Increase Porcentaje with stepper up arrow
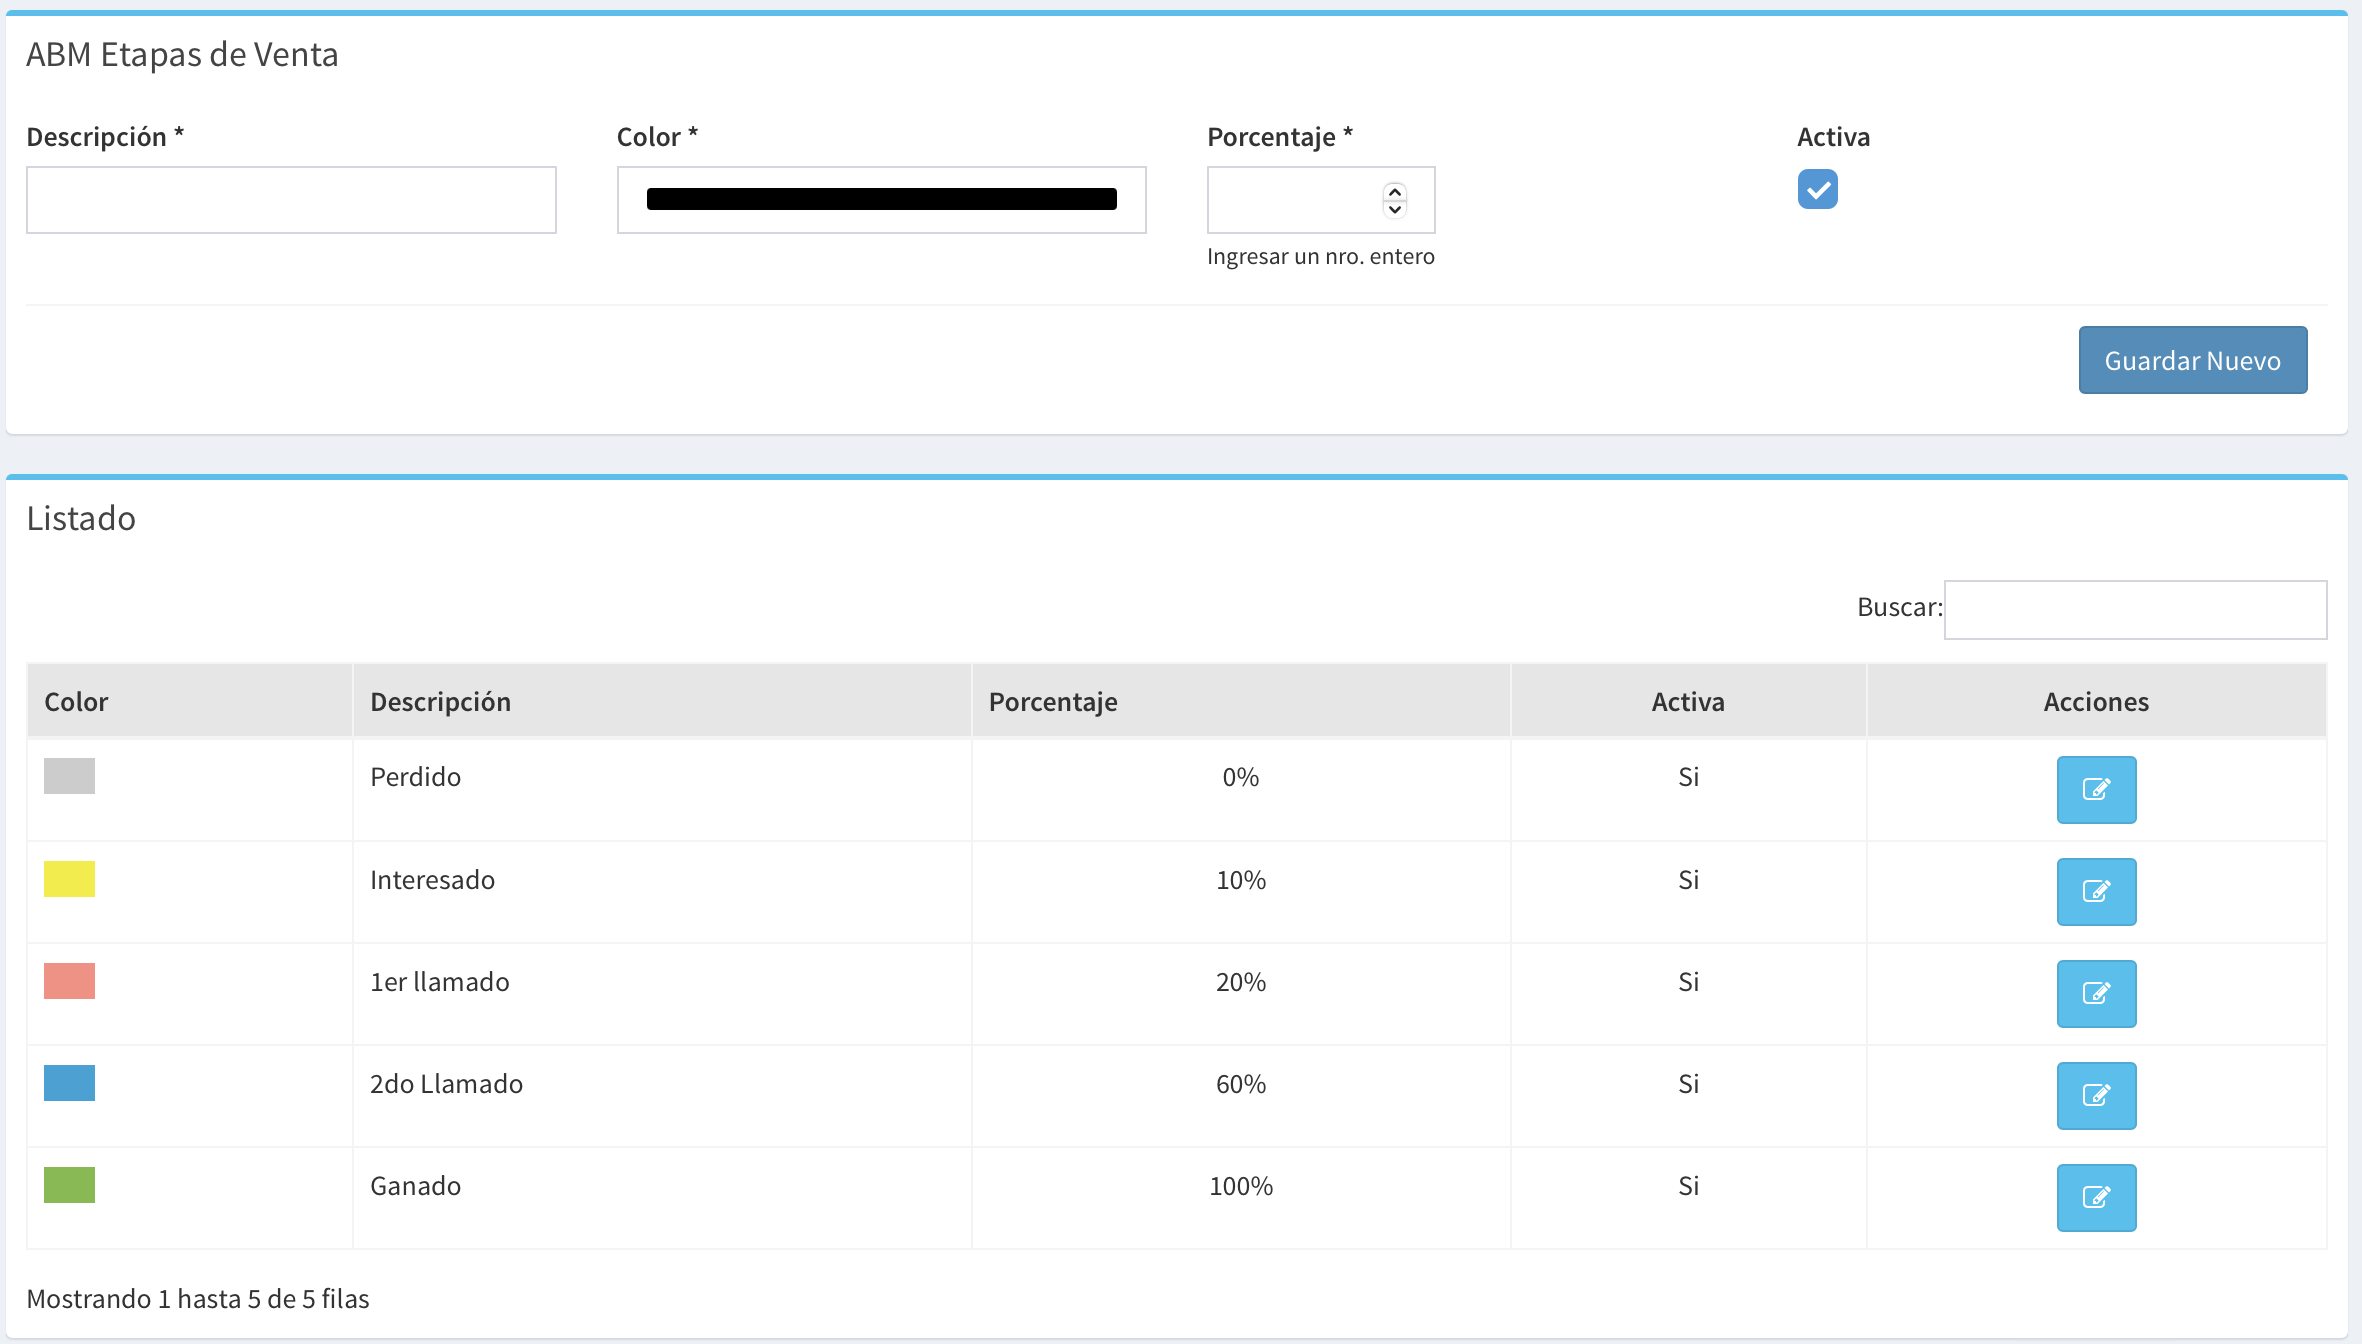2362x1344 pixels. (x=1395, y=191)
